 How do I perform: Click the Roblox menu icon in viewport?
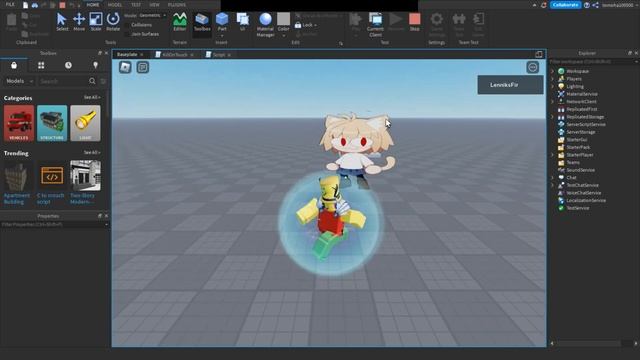click(x=125, y=67)
